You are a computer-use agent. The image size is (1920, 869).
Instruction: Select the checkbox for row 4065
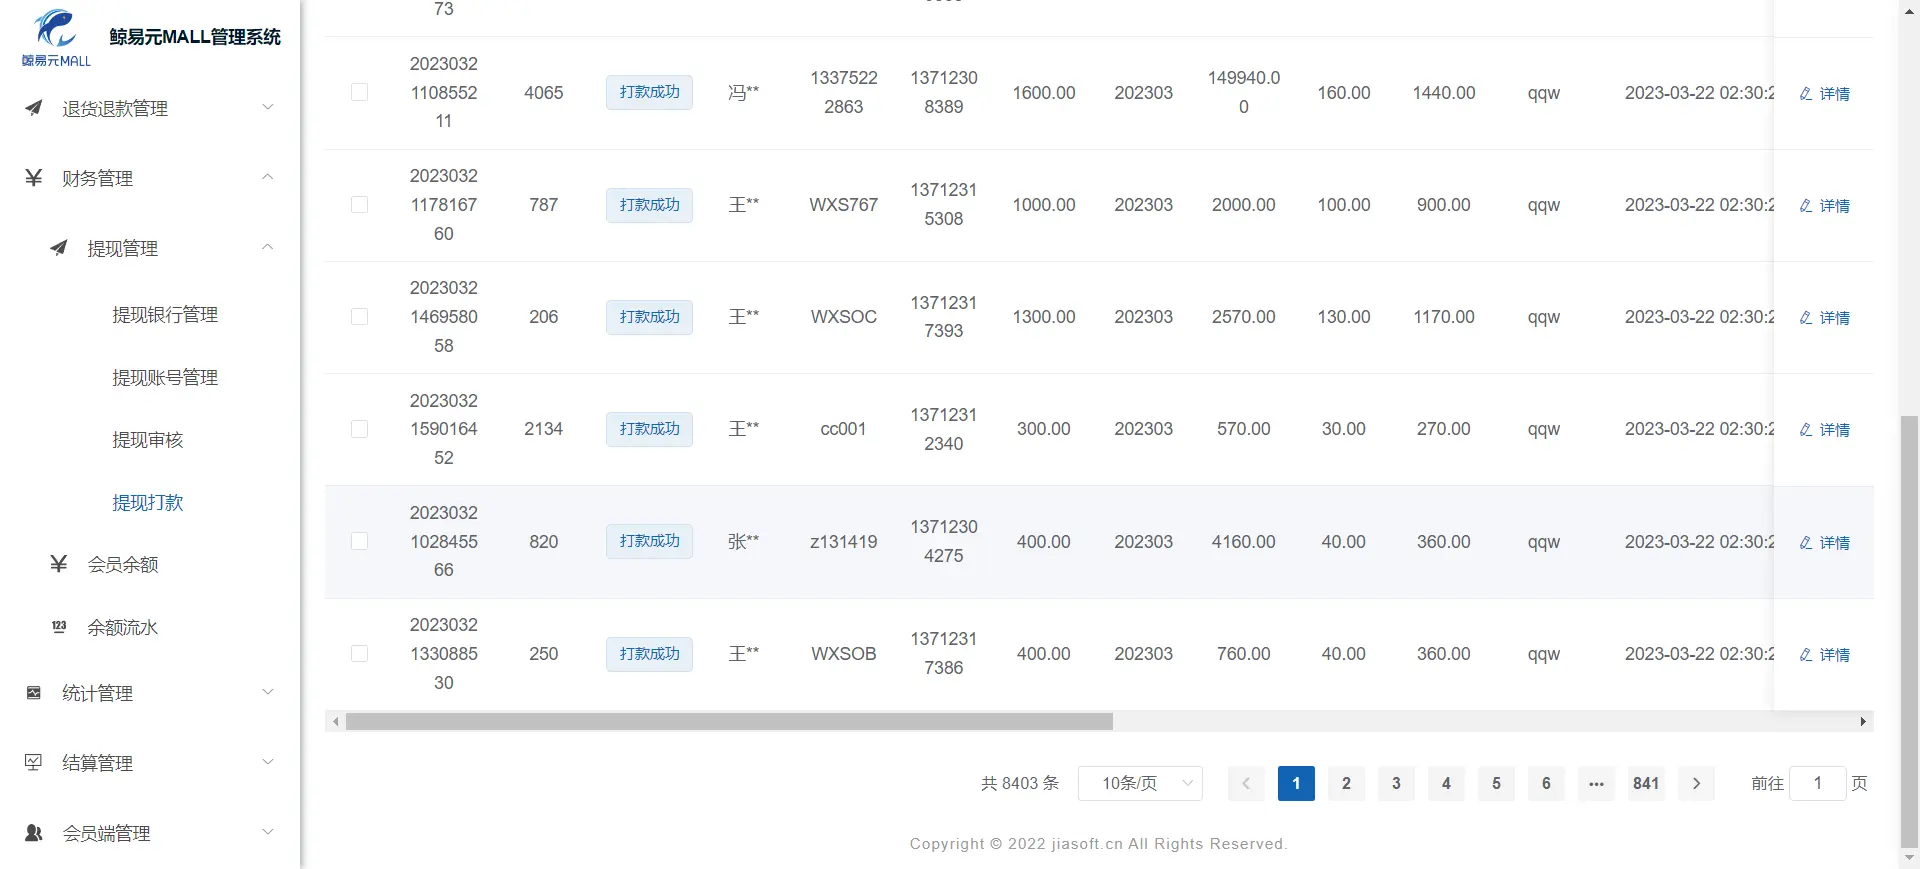(x=359, y=92)
